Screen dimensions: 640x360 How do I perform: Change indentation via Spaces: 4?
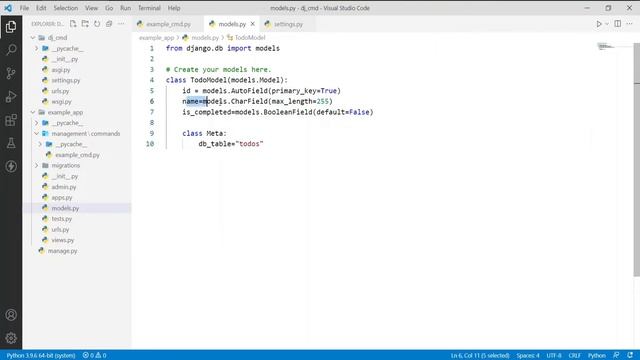[x=528, y=356]
